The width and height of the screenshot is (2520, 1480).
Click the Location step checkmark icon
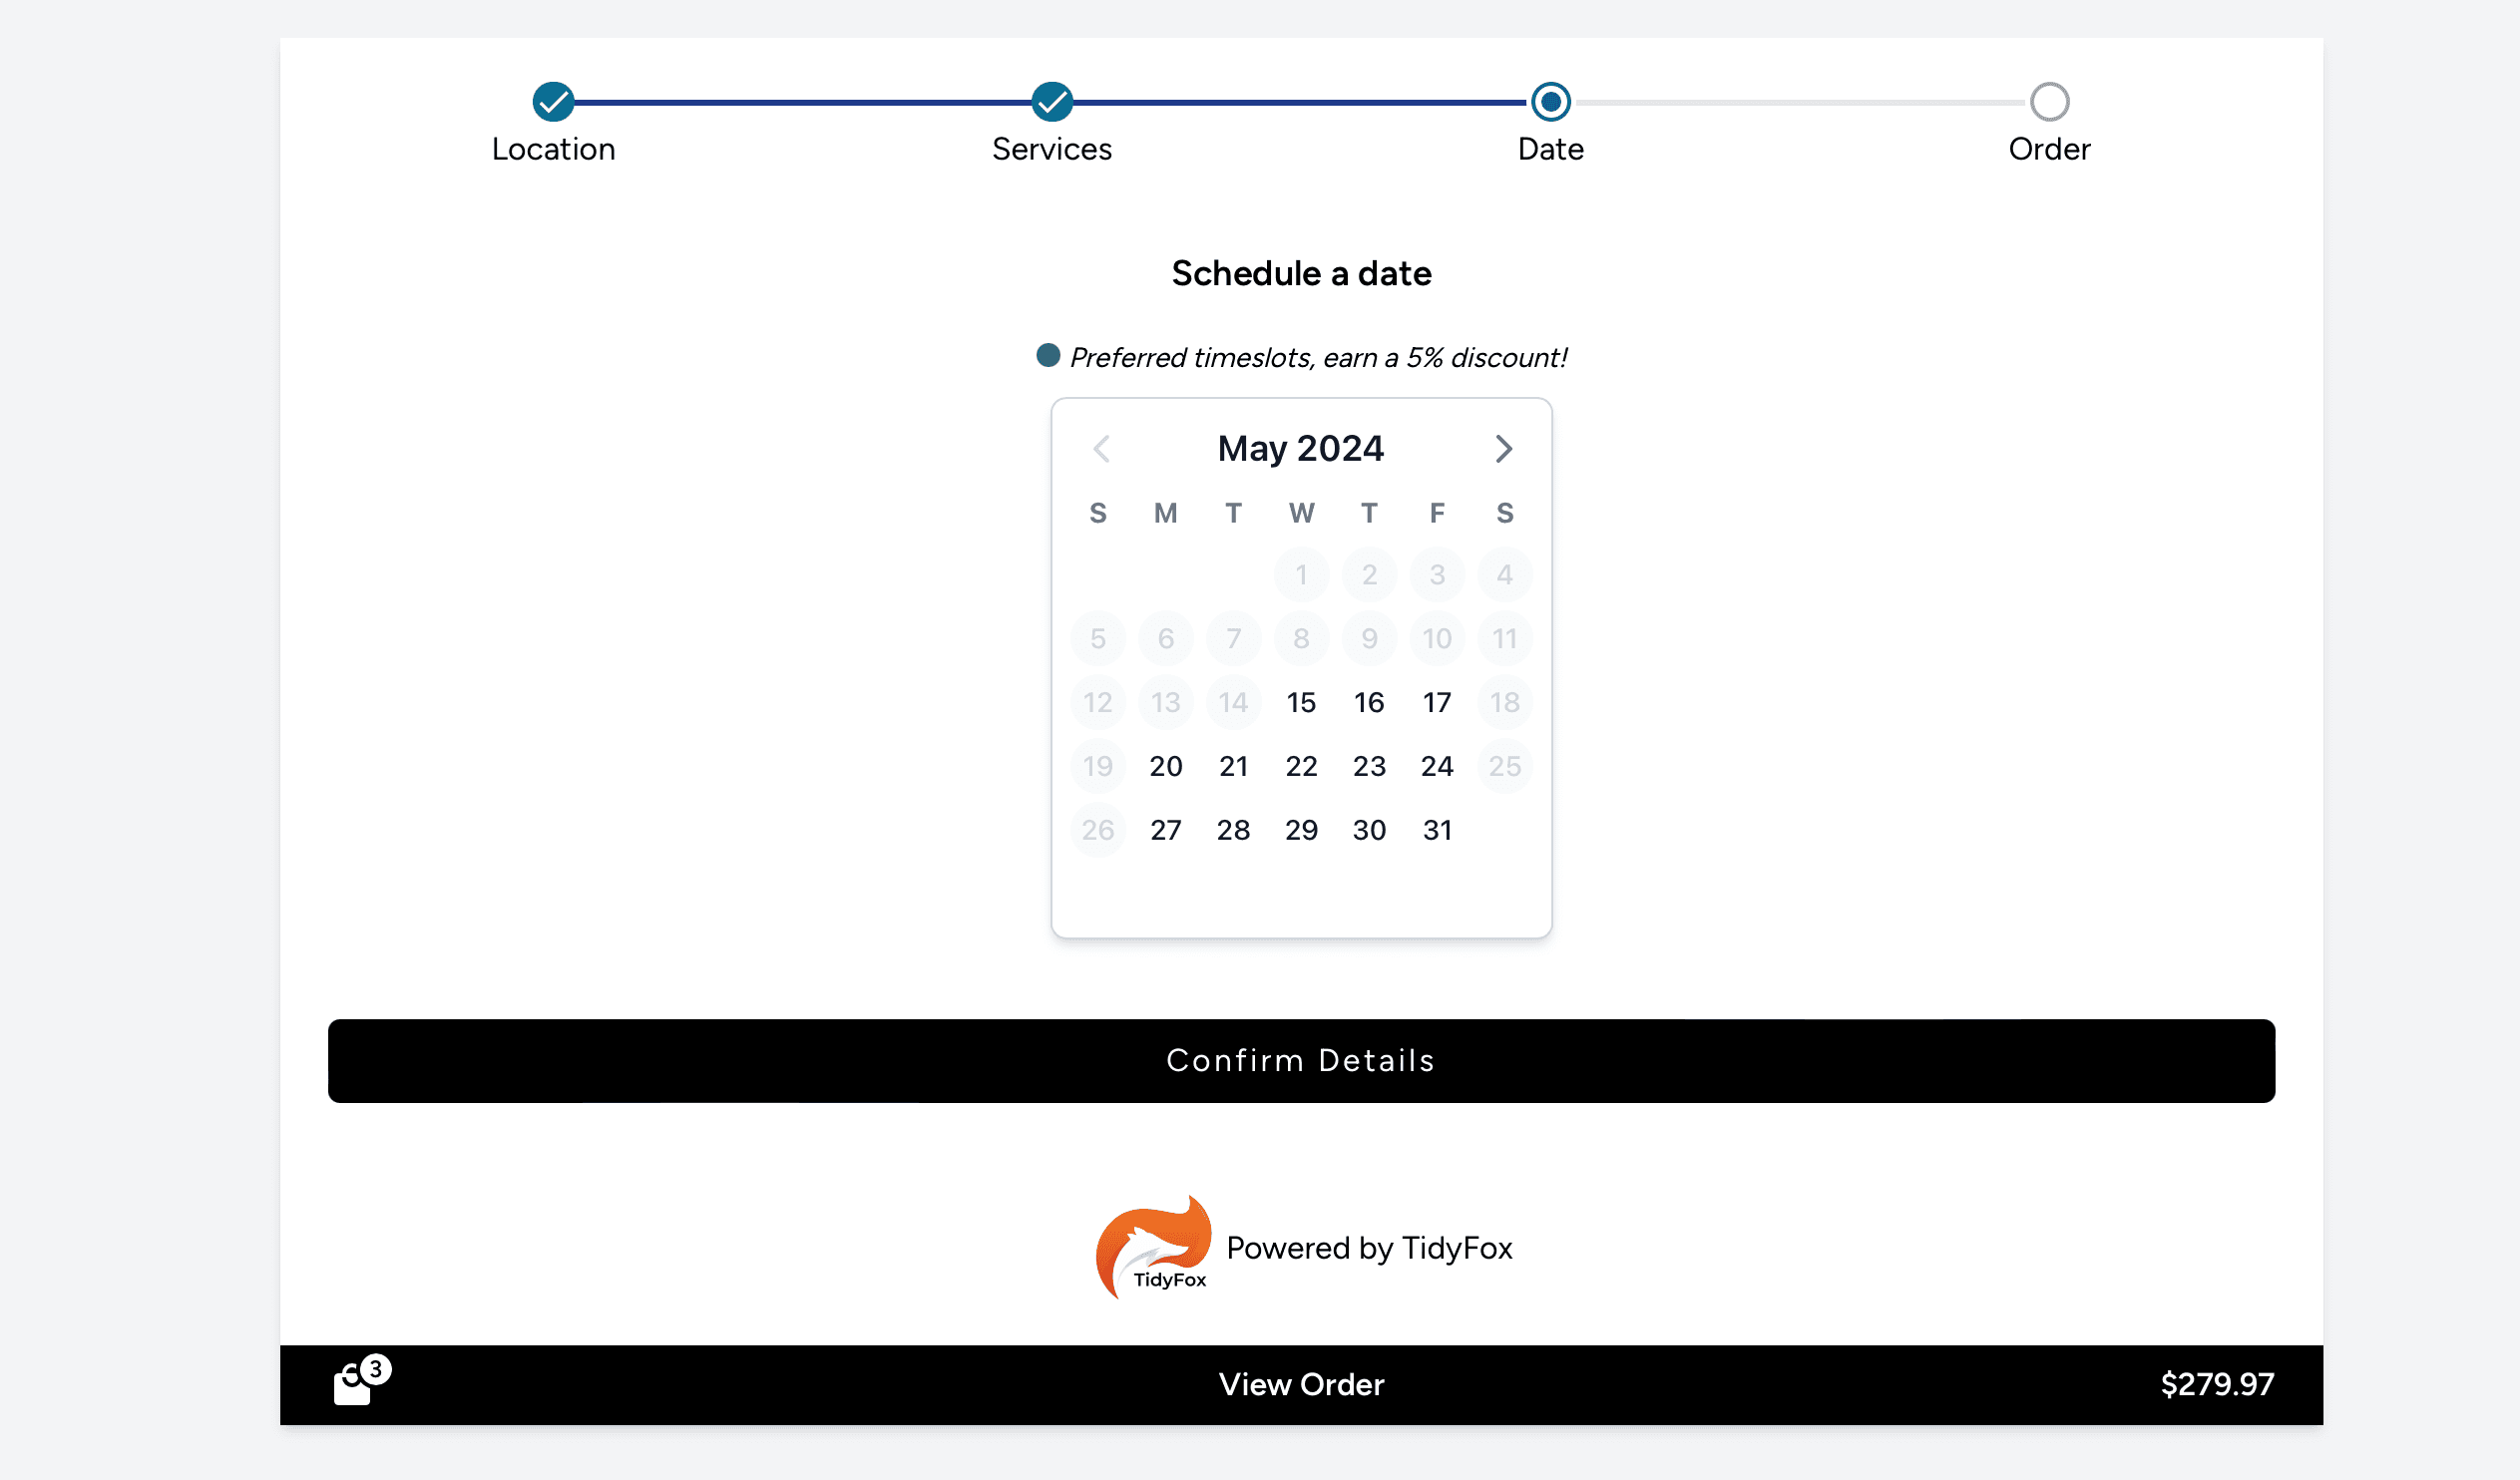pyautogui.click(x=553, y=101)
